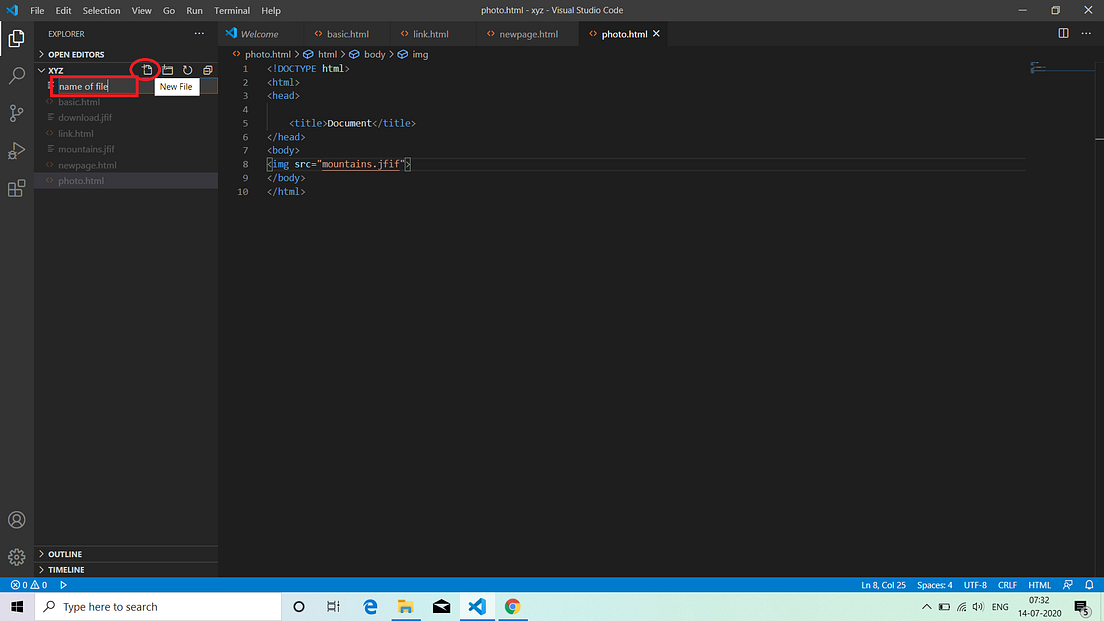Screen dimensions: 1104x621
Task: Open the Go menu
Action: coord(169,11)
